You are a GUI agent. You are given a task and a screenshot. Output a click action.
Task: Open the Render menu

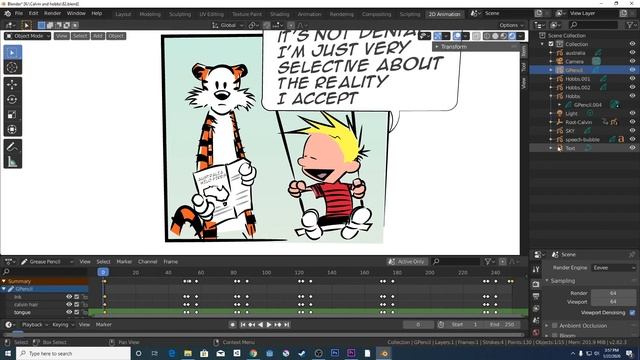(x=52, y=13)
